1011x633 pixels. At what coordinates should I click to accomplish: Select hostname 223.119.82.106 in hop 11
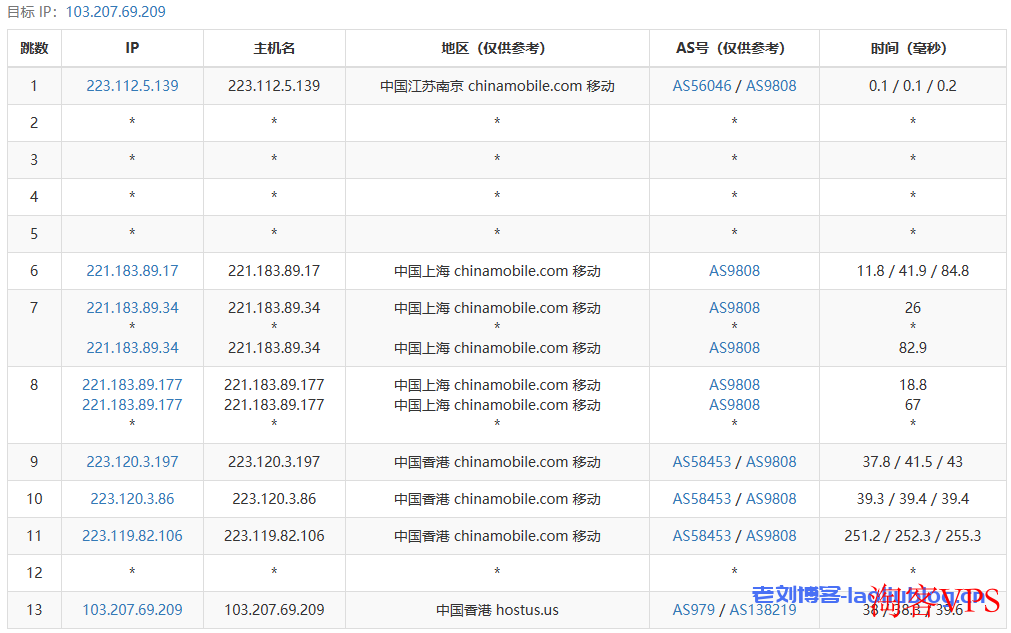[x=274, y=536]
